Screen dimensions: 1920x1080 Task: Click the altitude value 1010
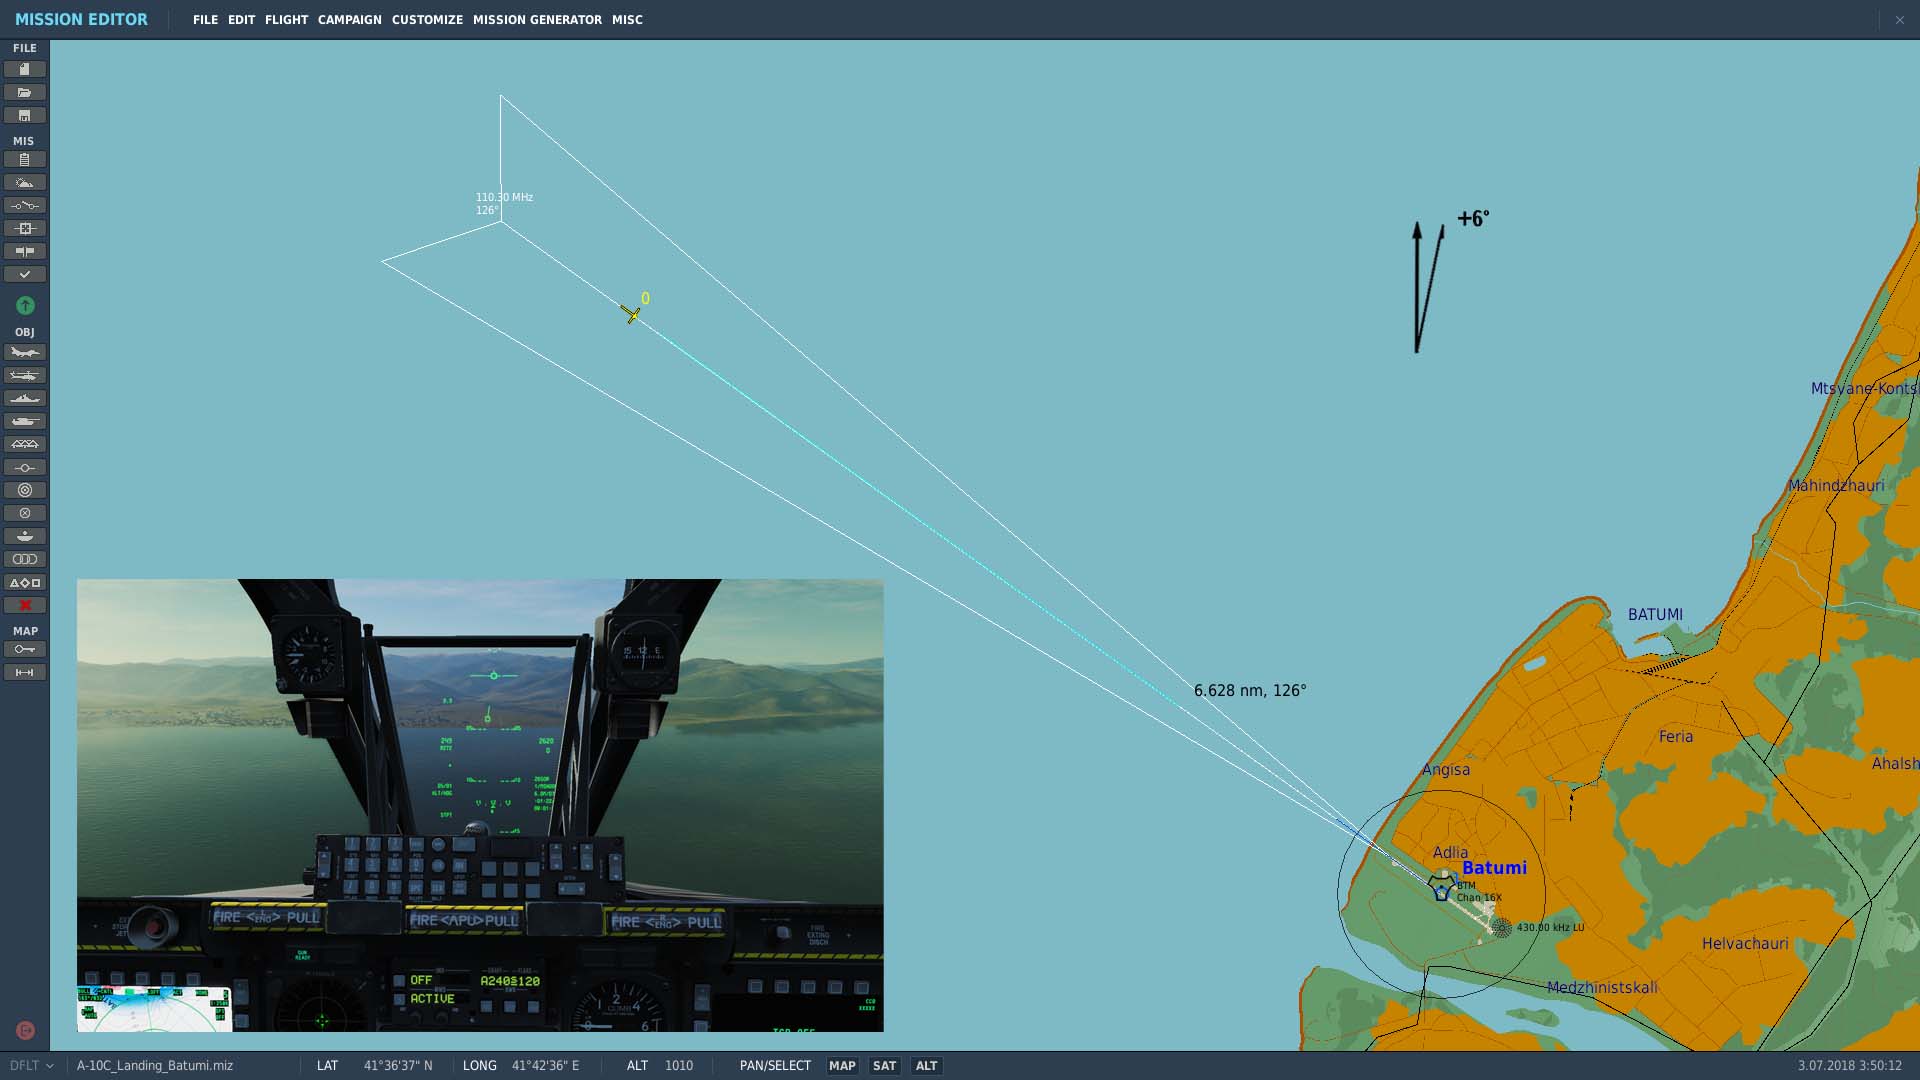point(679,1066)
